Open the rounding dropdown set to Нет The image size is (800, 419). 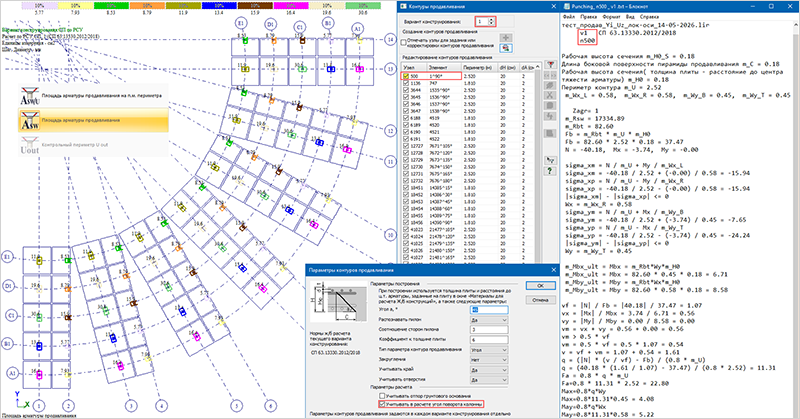(x=489, y=360)
